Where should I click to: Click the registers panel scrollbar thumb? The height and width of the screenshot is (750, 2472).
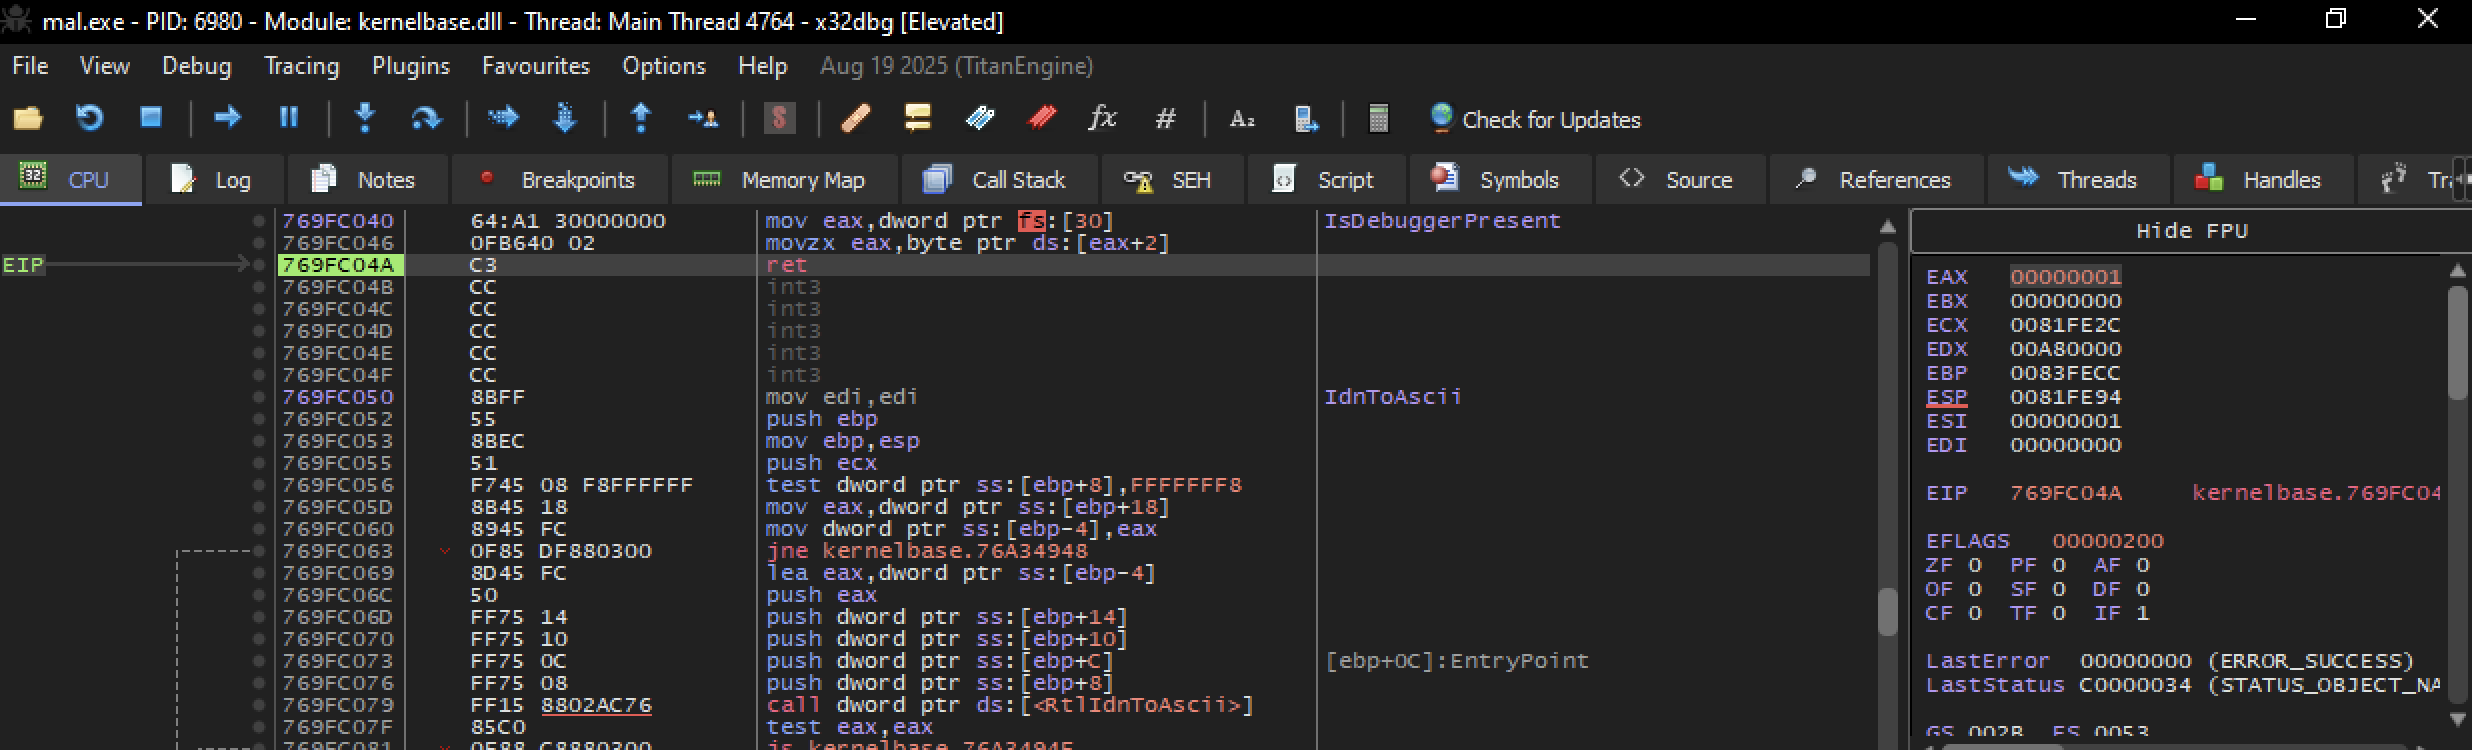pos(2458,343)
